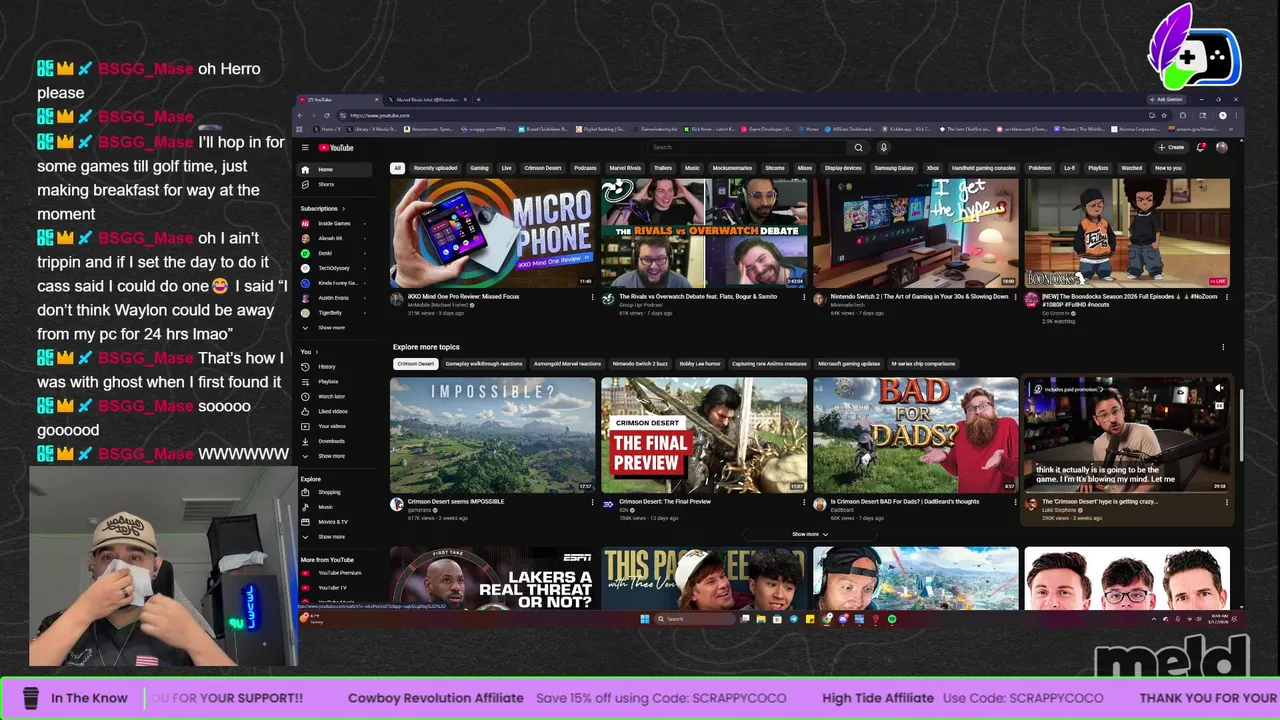Open options for Crimson Desert seems IMPOSSIBLE video

point(592,502)
